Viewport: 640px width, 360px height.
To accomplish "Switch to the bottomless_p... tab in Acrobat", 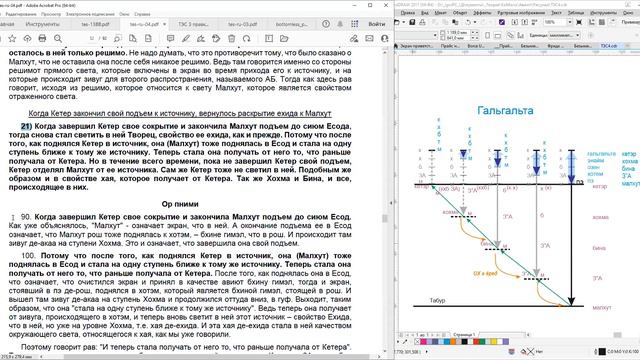I will point(291,24).
